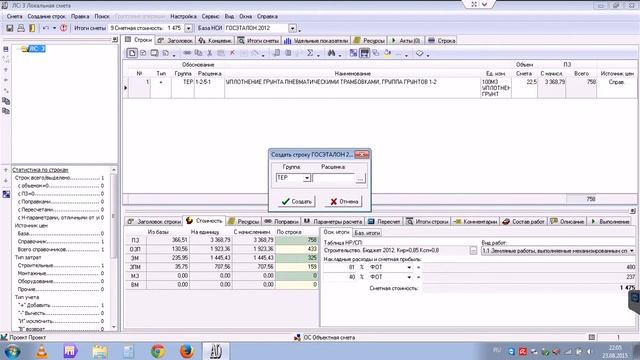Click the binoculars Find icon
640x360 pixels.
click(x=331, y=53)
